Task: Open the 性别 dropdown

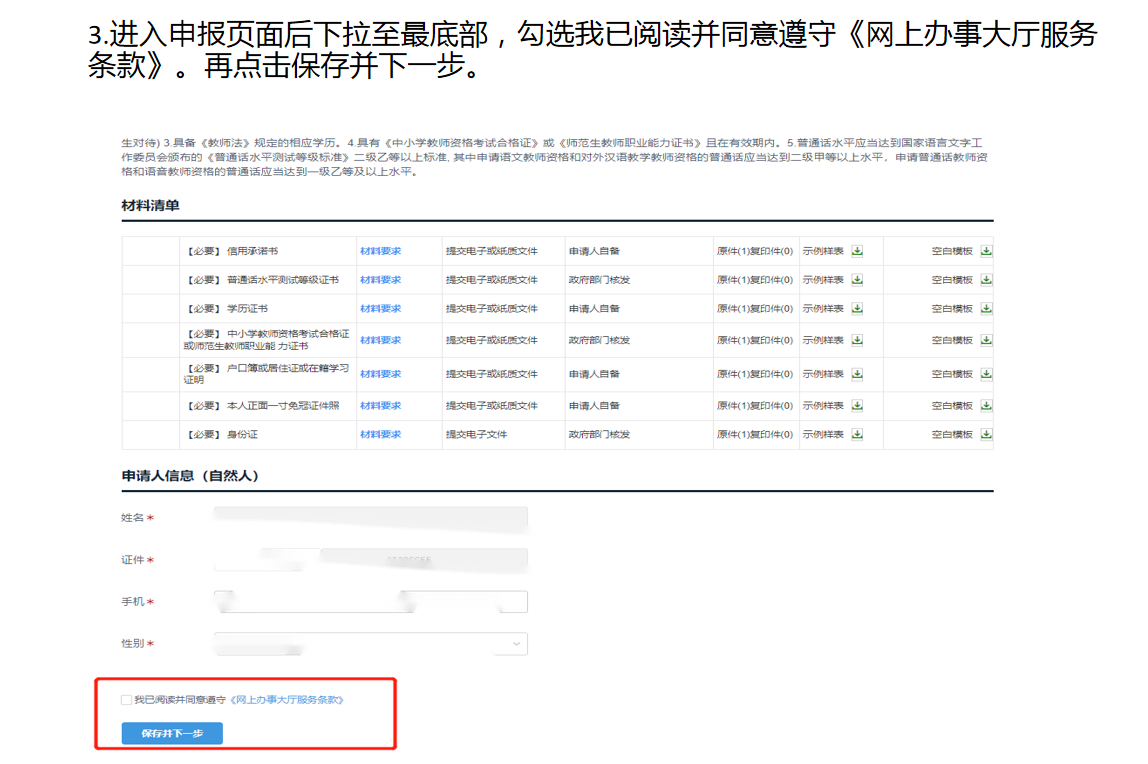Action: coord(370,644)
